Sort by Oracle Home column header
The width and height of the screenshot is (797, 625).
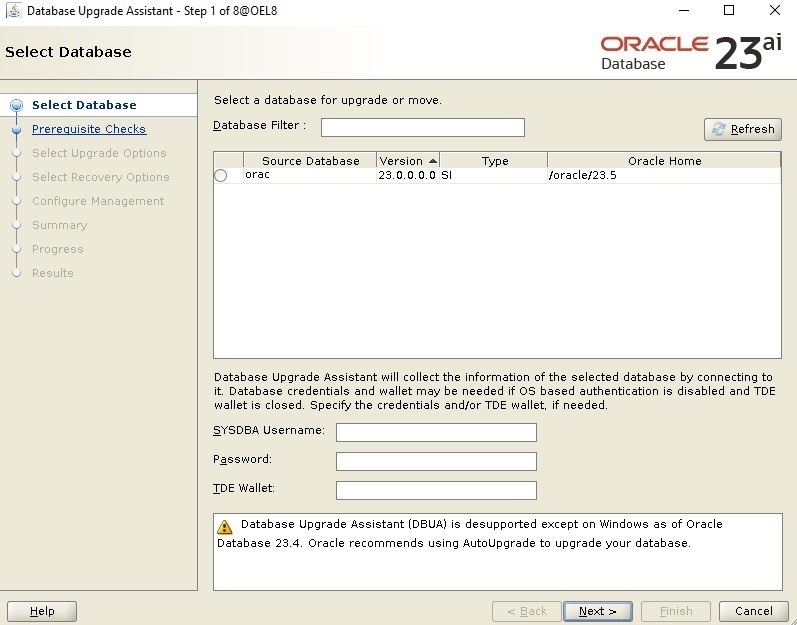click(664, 161)
